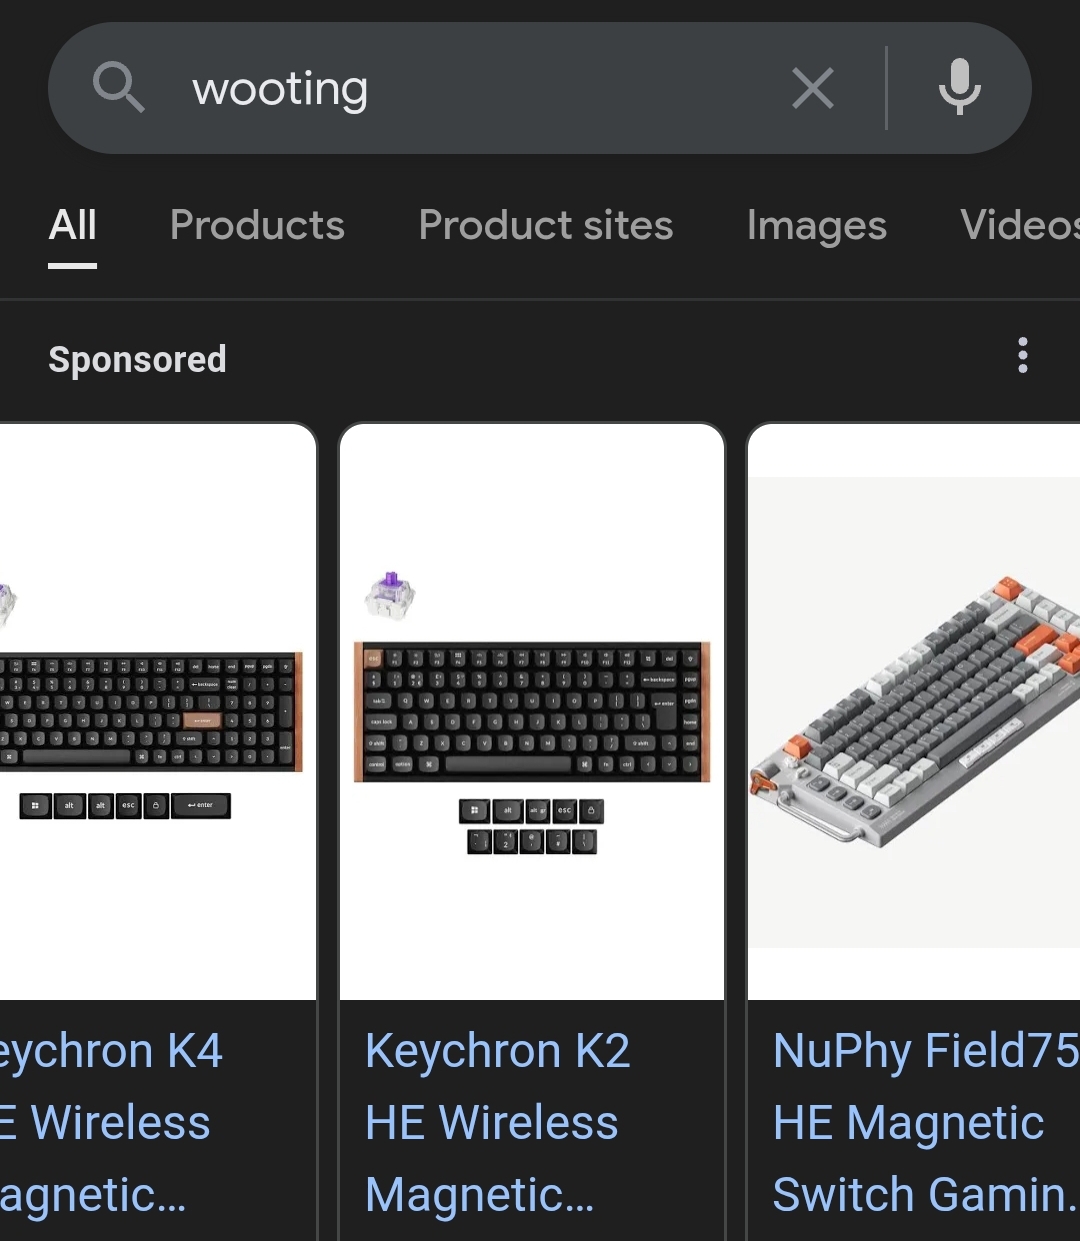The image size is (1080, 1241).
Task: Start voice search with the microphone
Action: click(959, 88)
